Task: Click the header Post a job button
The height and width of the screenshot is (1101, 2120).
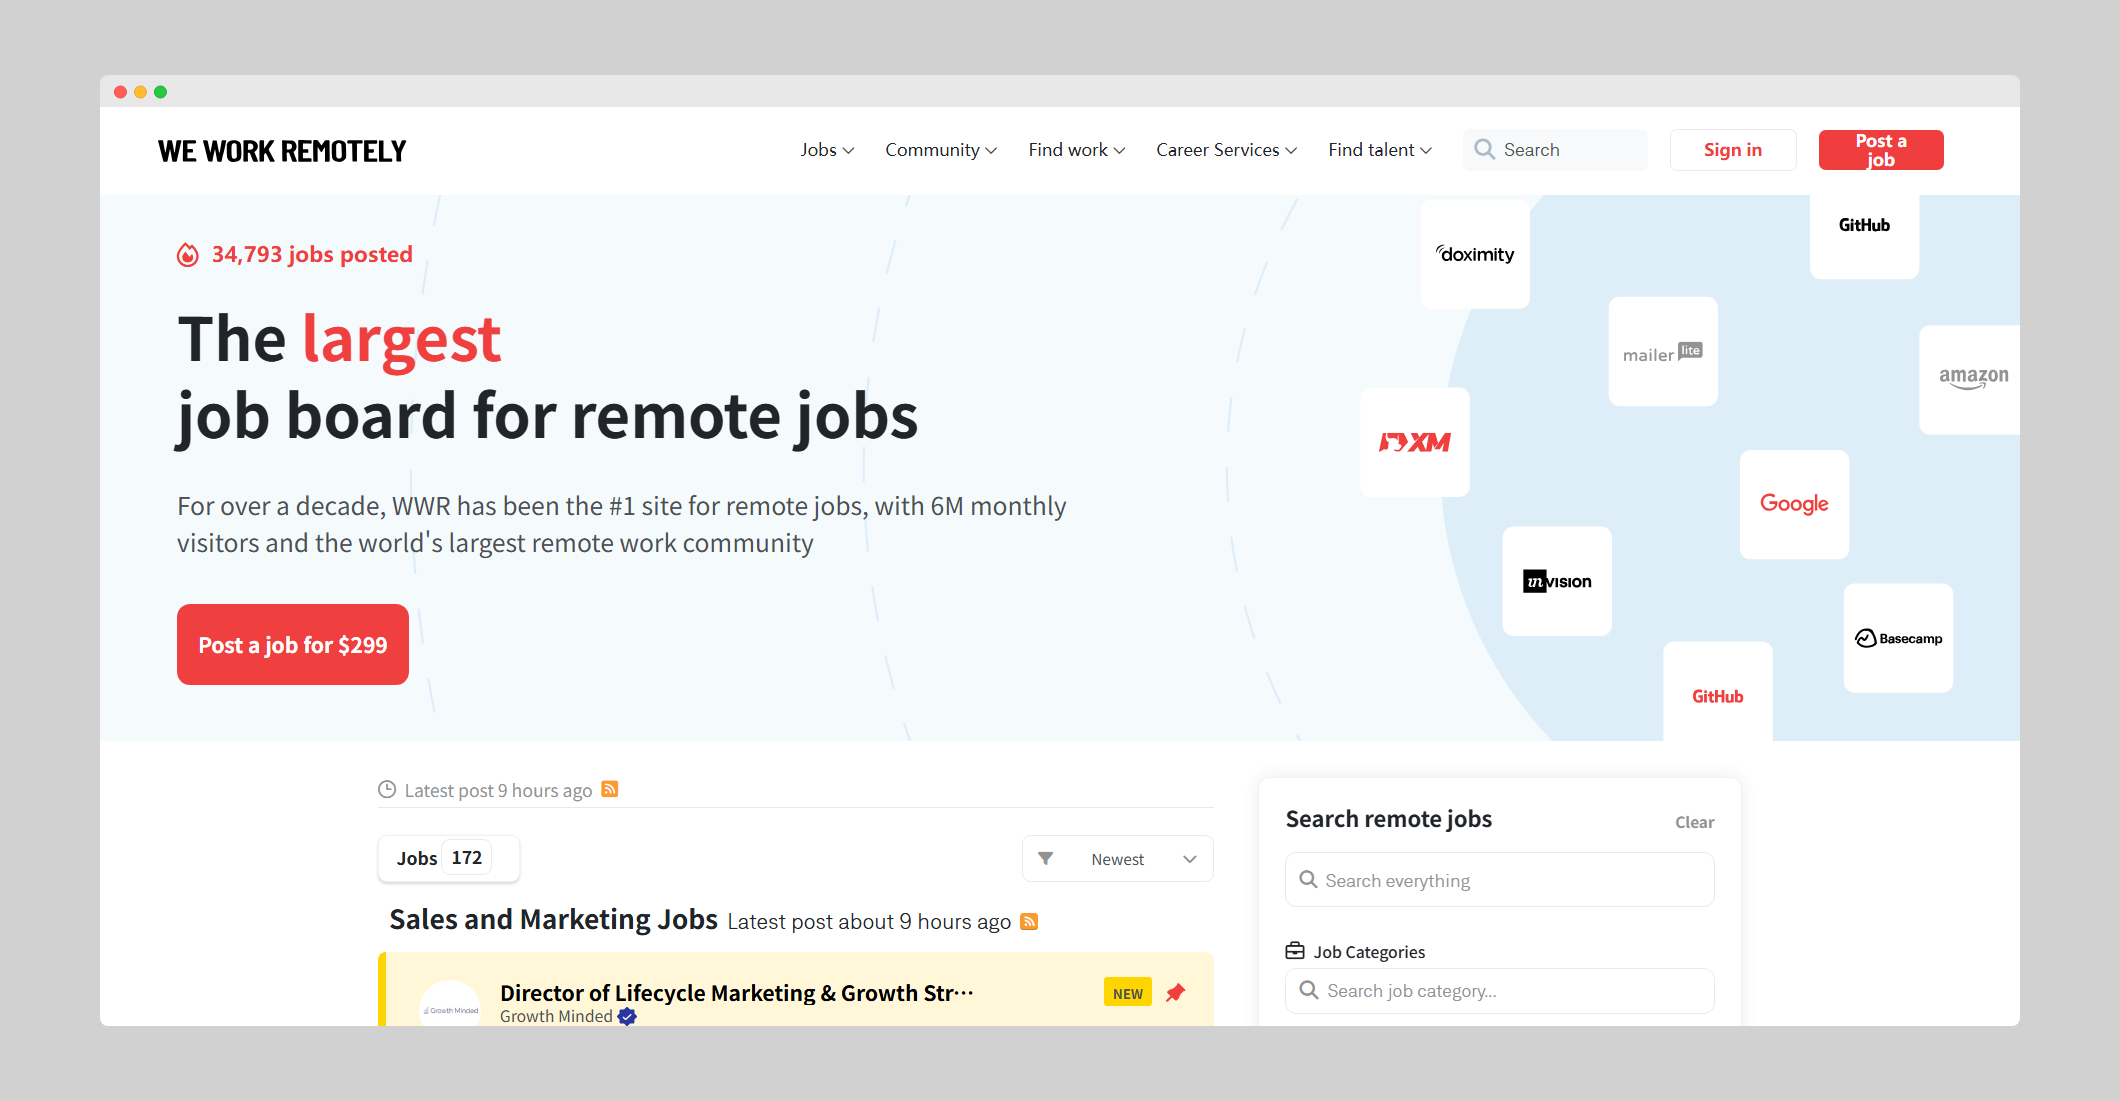Action: (x=1881, y=150)
